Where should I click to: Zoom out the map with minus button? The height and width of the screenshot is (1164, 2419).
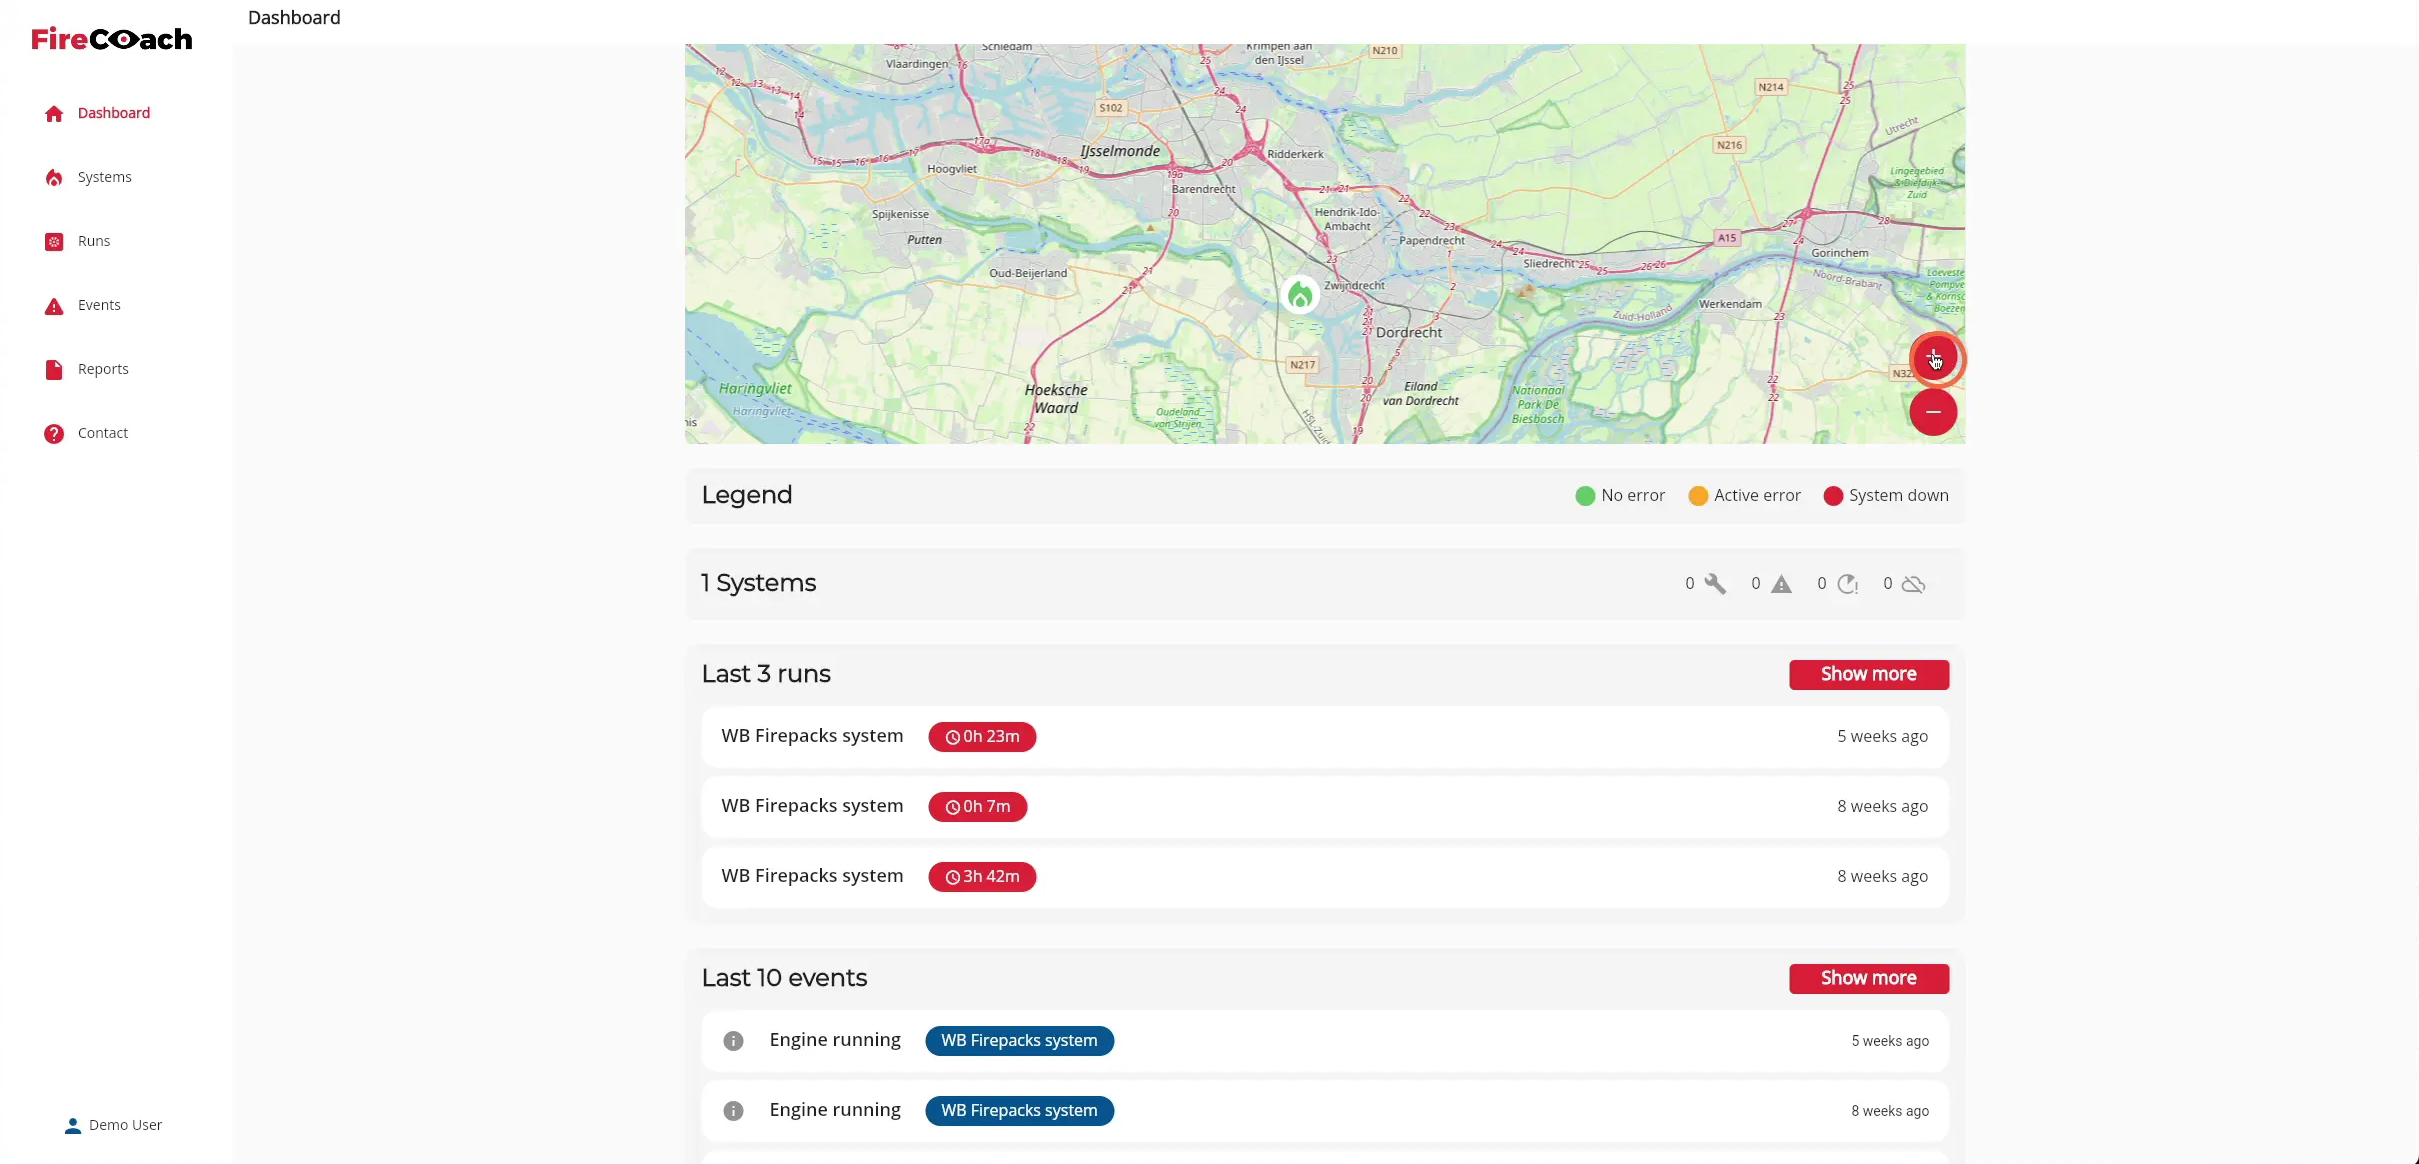pyautogui.click(x=1933, y=412)
